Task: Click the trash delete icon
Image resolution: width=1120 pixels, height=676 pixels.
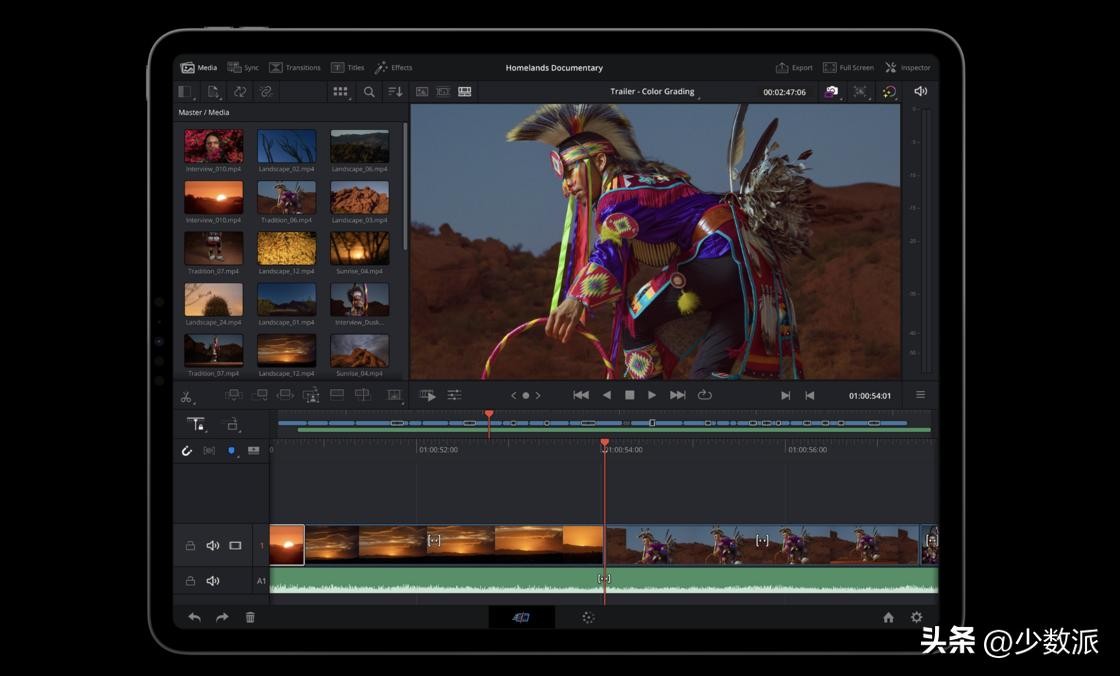Action: 250,618
